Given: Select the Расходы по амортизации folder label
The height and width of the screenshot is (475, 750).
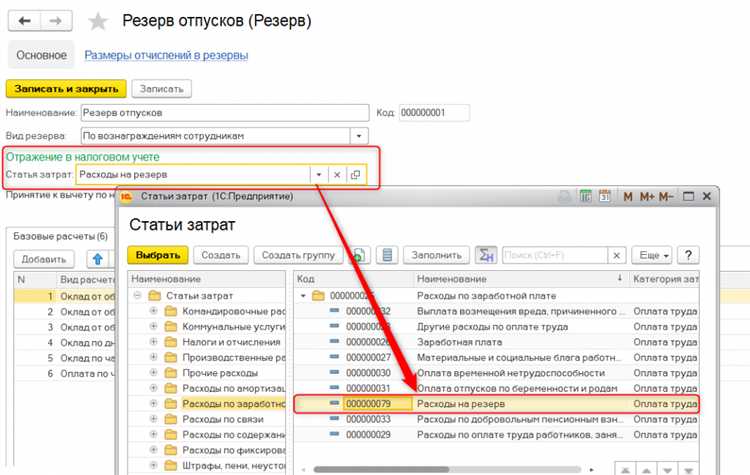Looking at the screenshot, I should 233,388.
